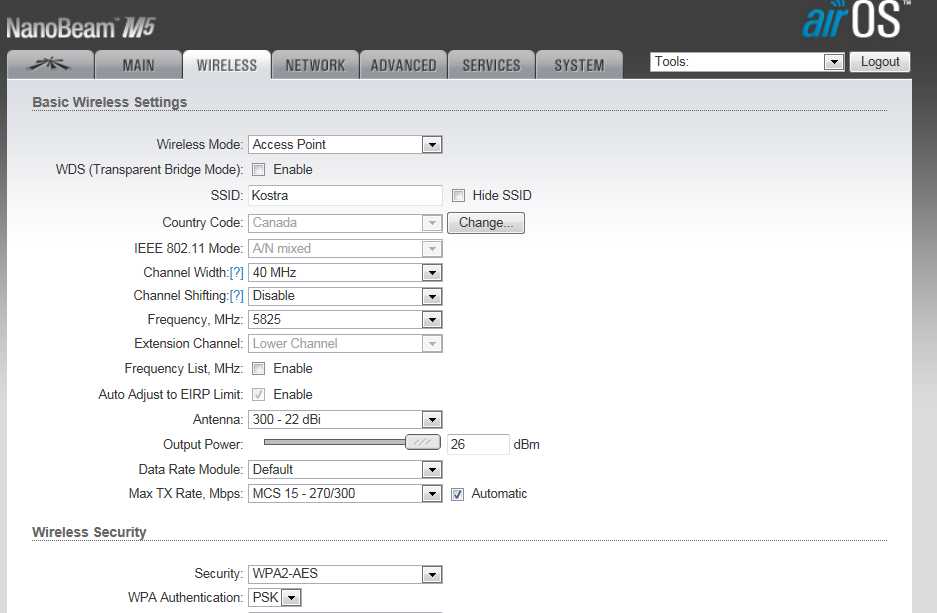Switch to the MAIN tab
Viewport: 937px width, 613px height.
(138, 65)
